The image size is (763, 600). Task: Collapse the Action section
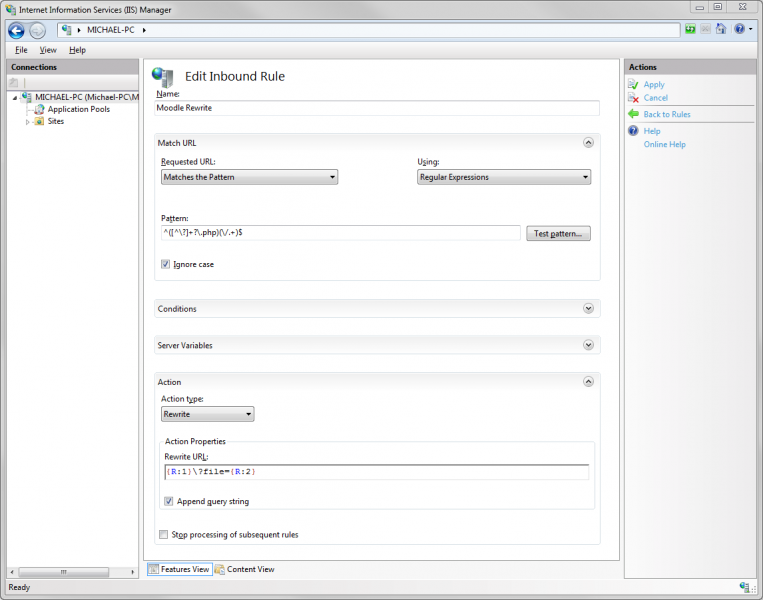588,382
